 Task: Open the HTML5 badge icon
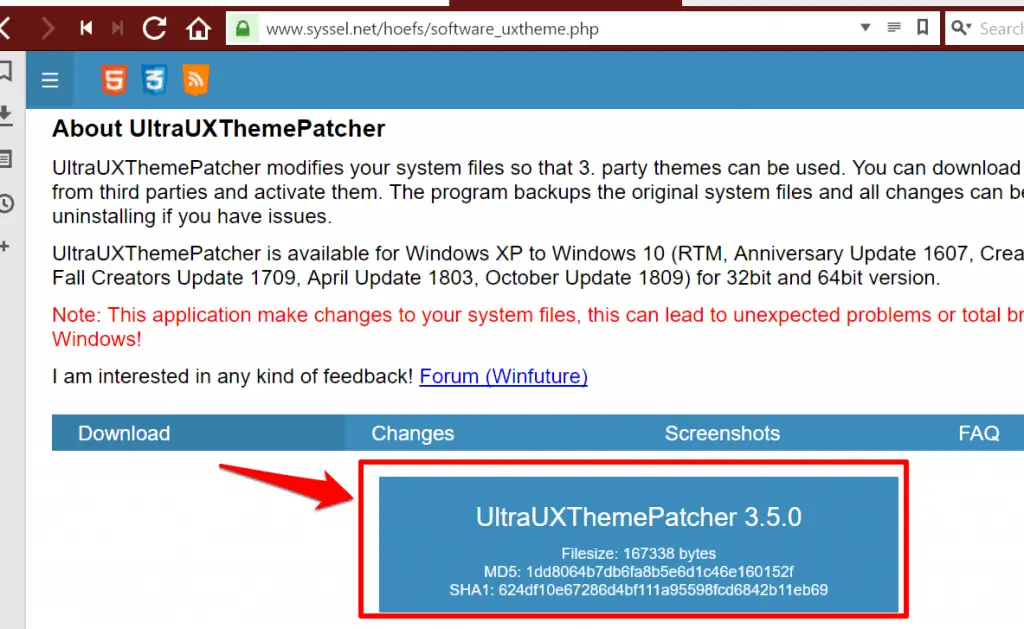(x=114, y=80)
